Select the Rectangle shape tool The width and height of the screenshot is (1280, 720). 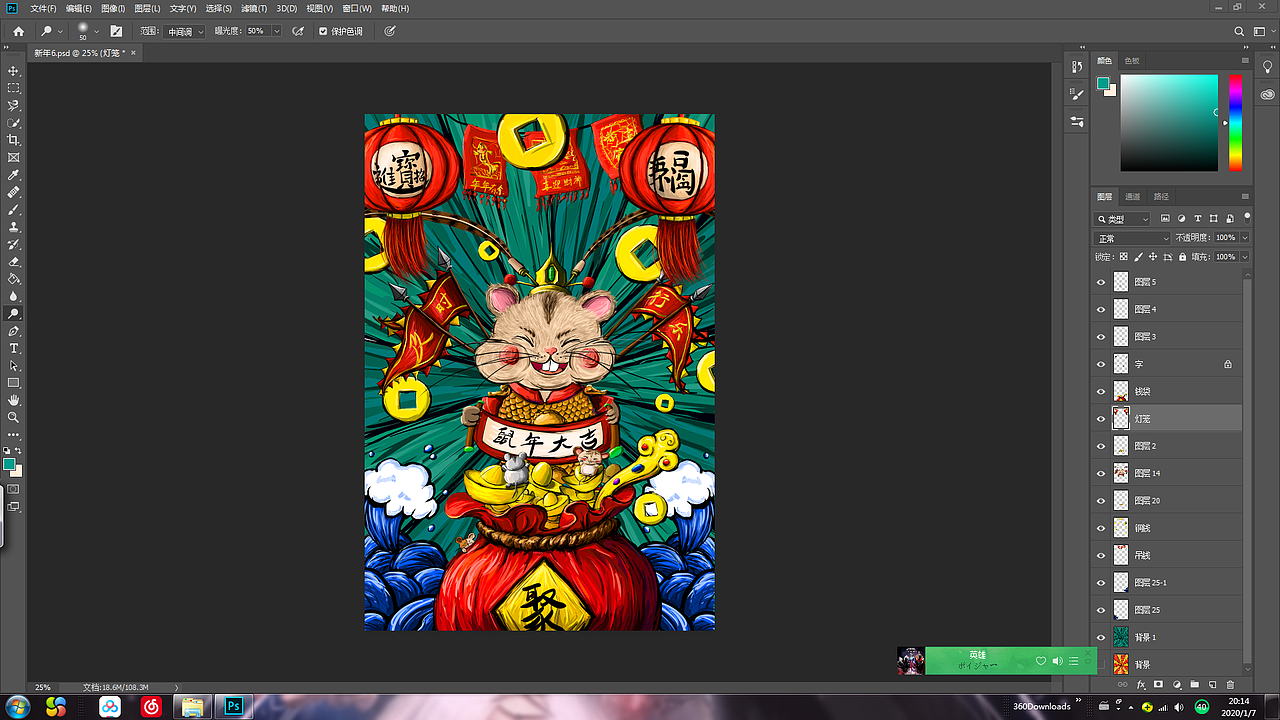(14, 383)
